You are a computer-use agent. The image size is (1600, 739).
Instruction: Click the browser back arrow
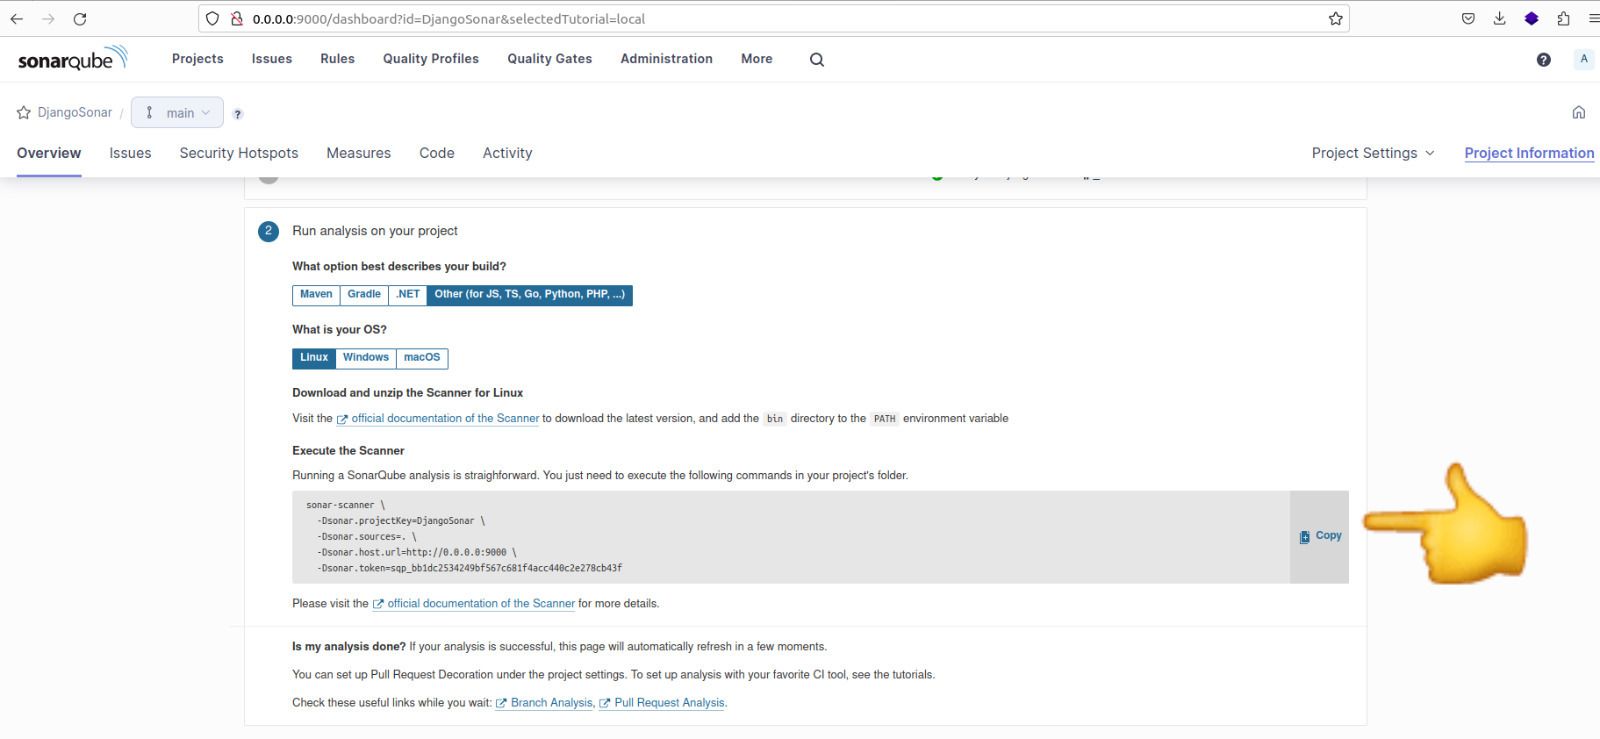click(x=16, y=19)
